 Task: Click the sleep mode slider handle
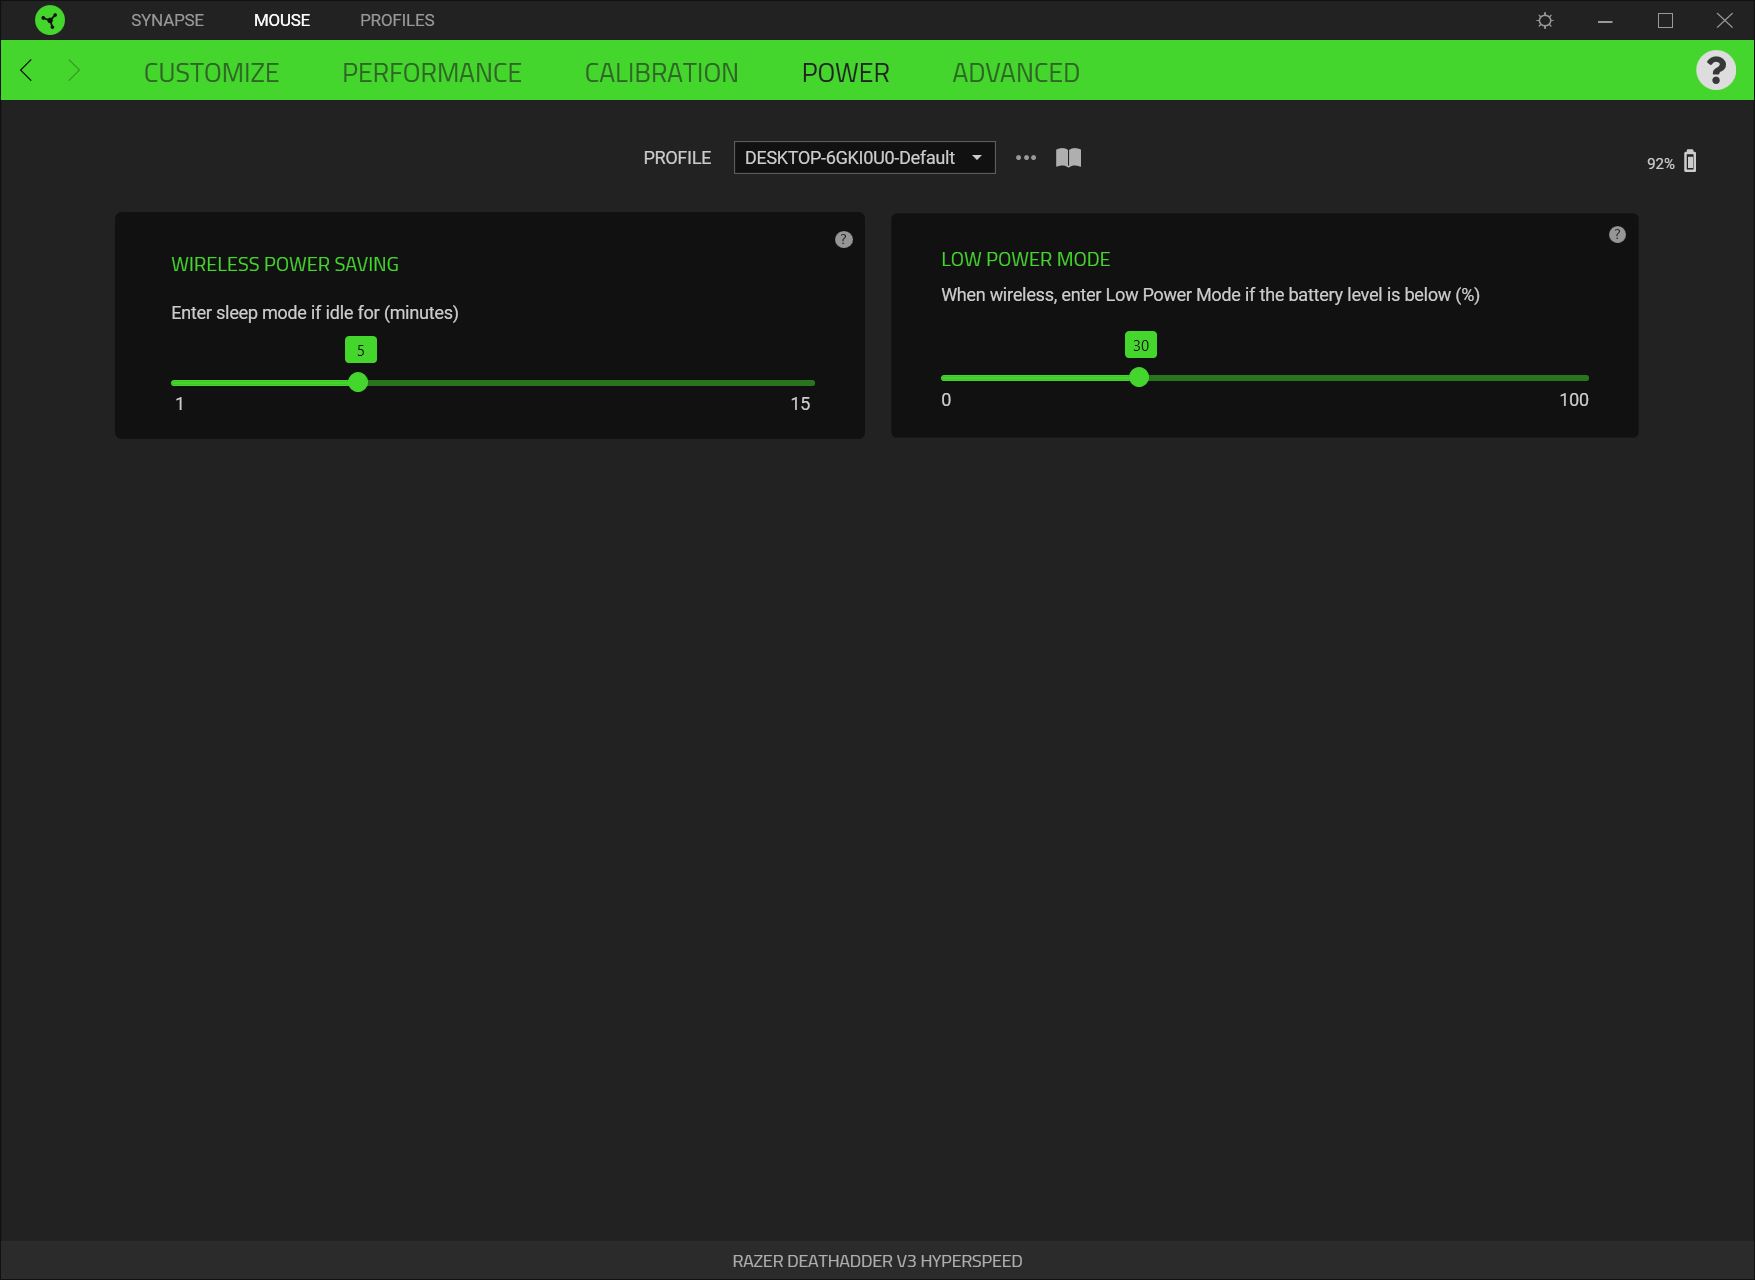pos(358,382)
